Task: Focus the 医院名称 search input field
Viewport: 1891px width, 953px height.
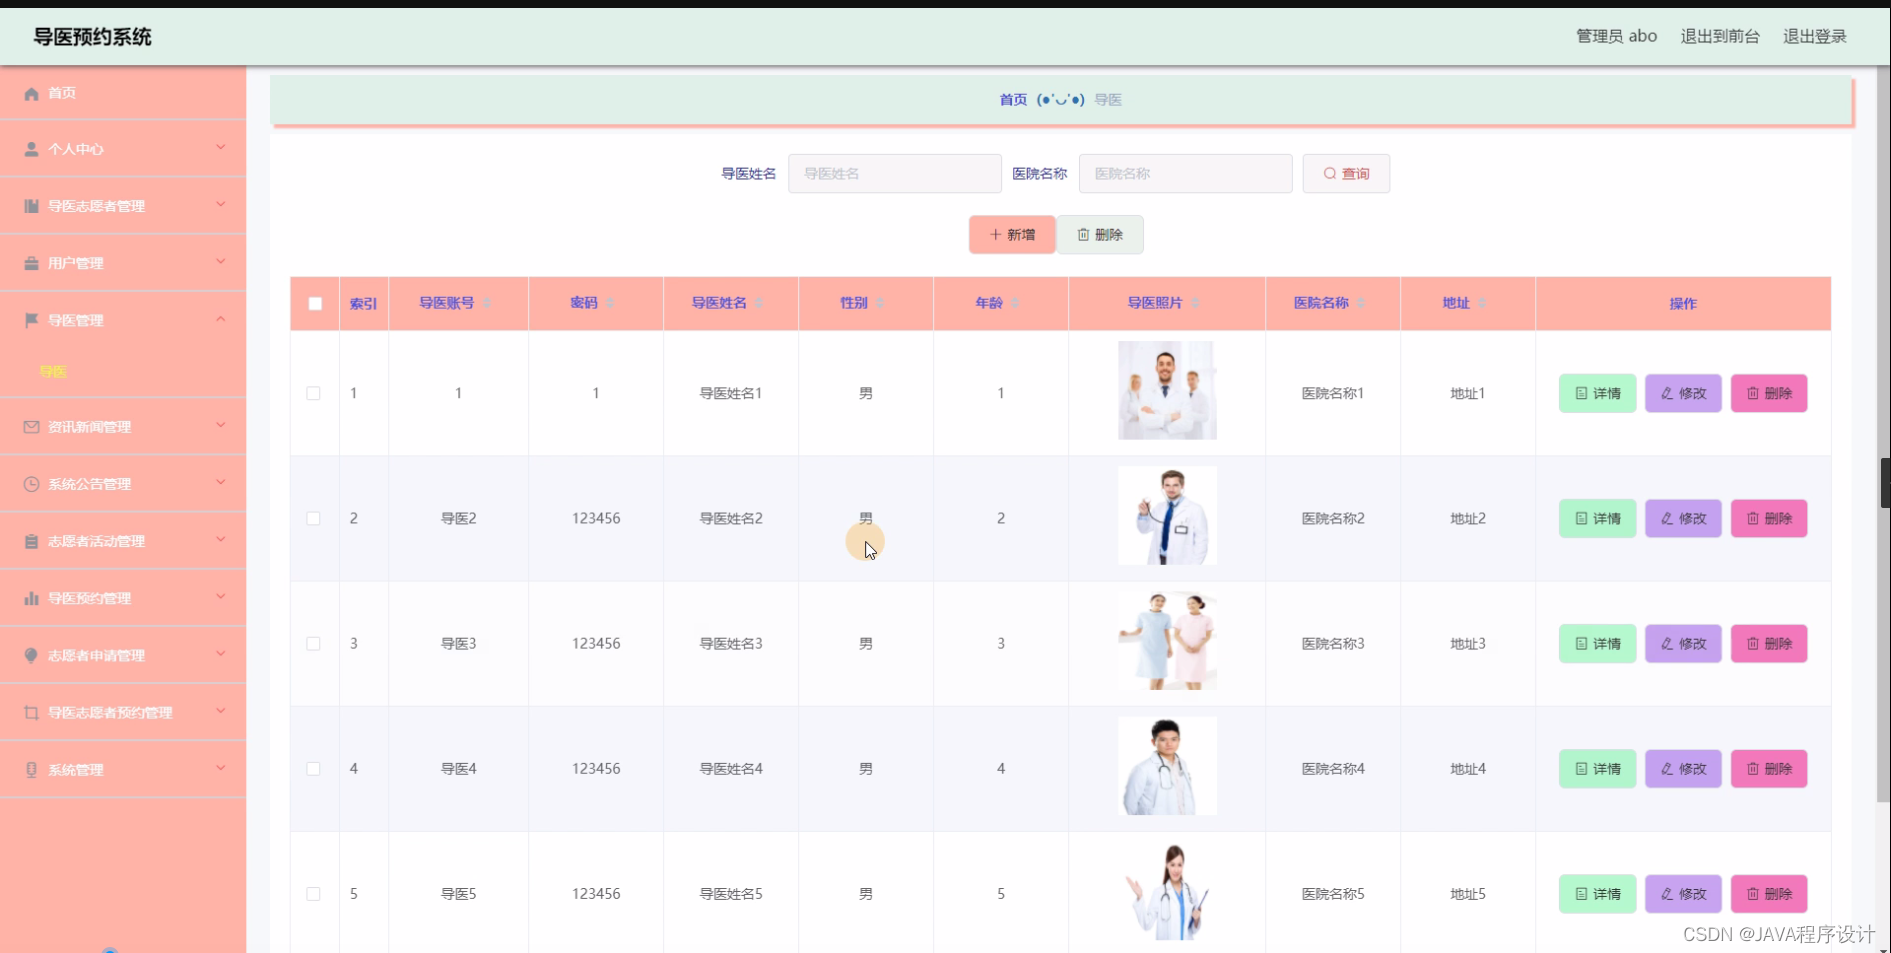Action: tap(1185, 173)
